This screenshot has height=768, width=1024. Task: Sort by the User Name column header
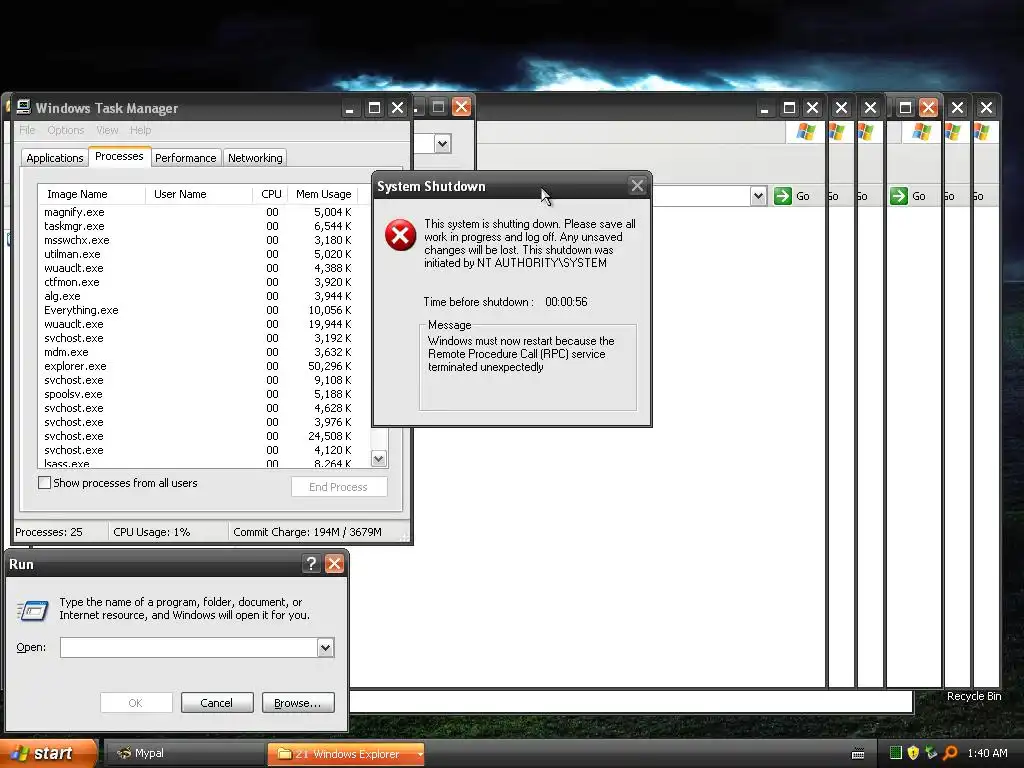pos(199,194)
